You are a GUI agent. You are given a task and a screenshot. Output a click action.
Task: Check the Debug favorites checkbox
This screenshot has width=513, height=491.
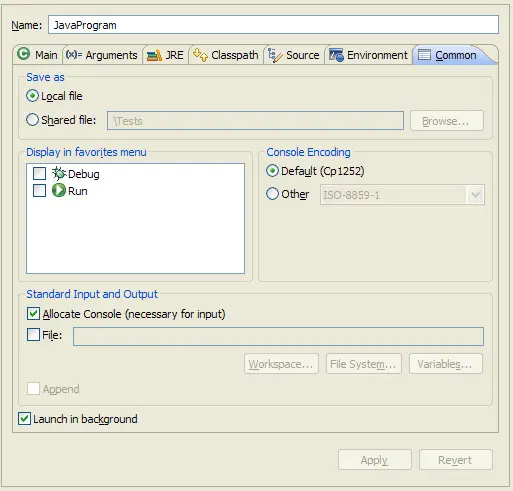(39, 173)
